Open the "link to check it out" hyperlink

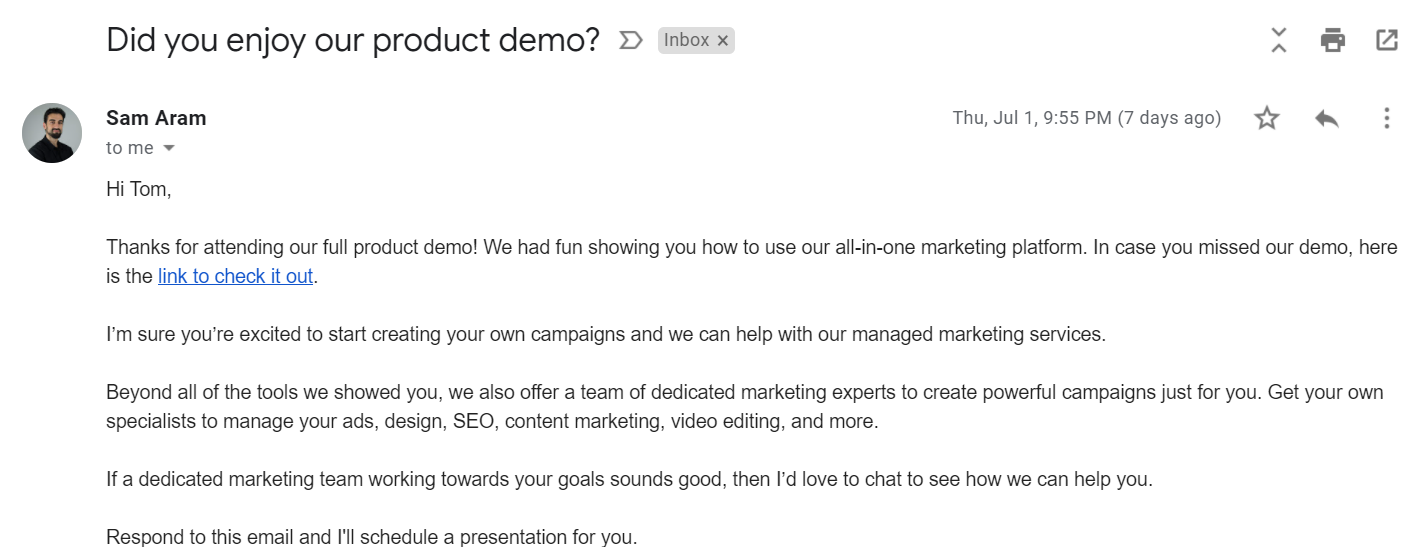[236, 276]
